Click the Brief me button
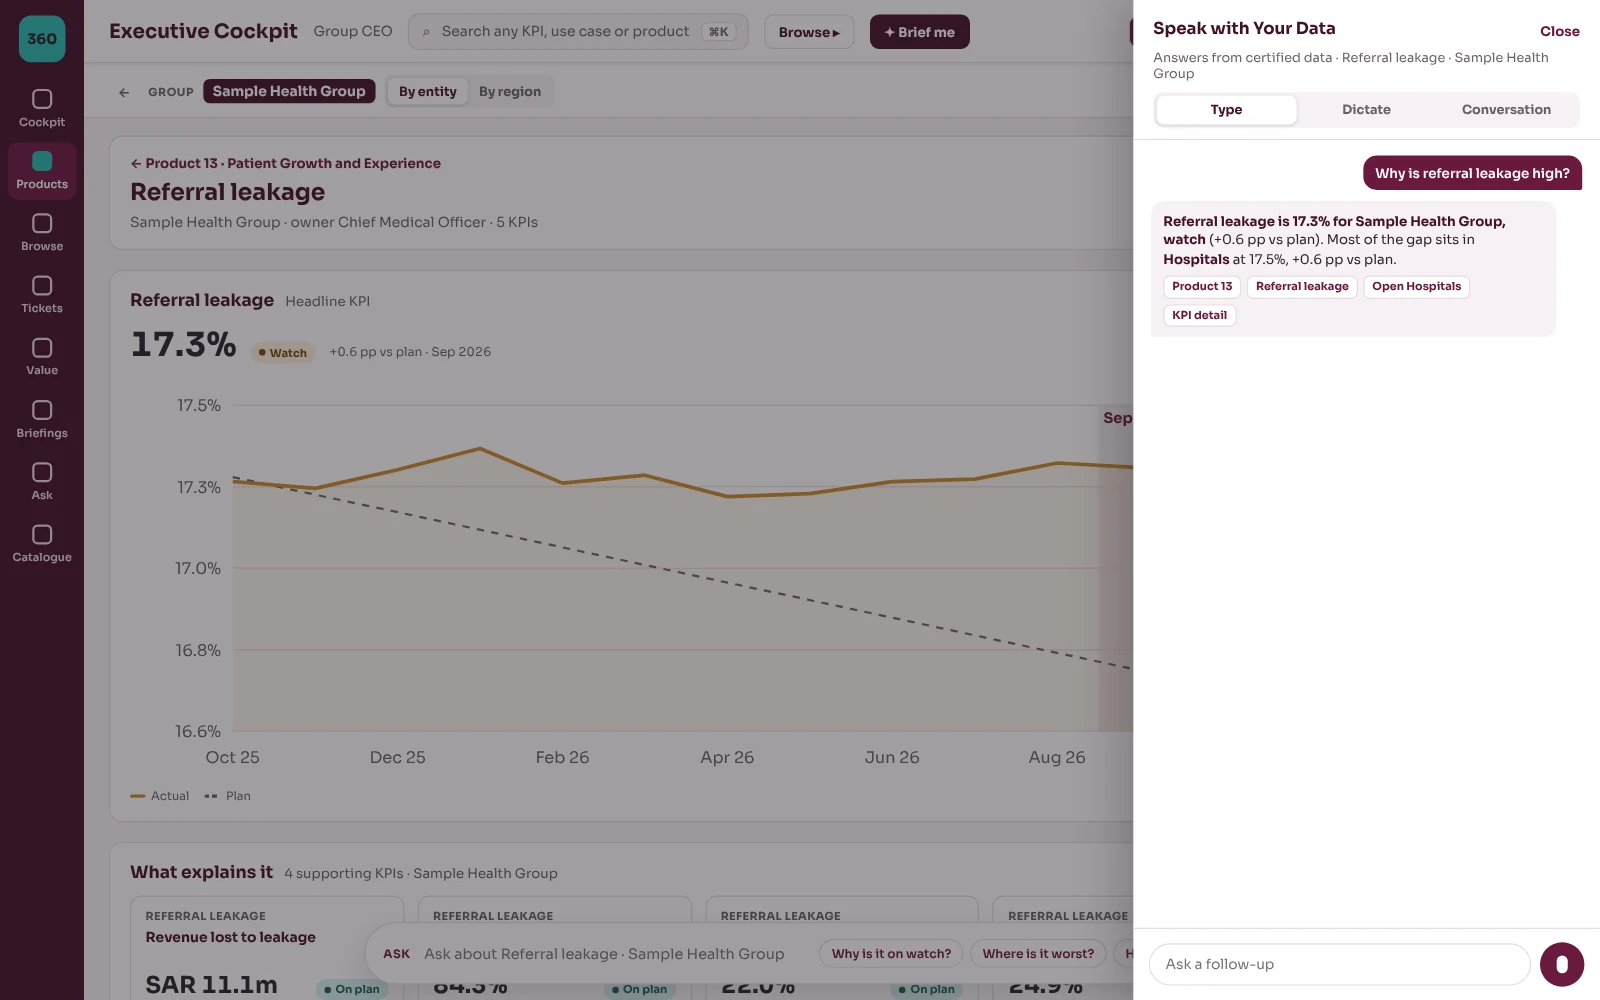The width and height of the screenshot is (1600, 1000). pos(920,32)
